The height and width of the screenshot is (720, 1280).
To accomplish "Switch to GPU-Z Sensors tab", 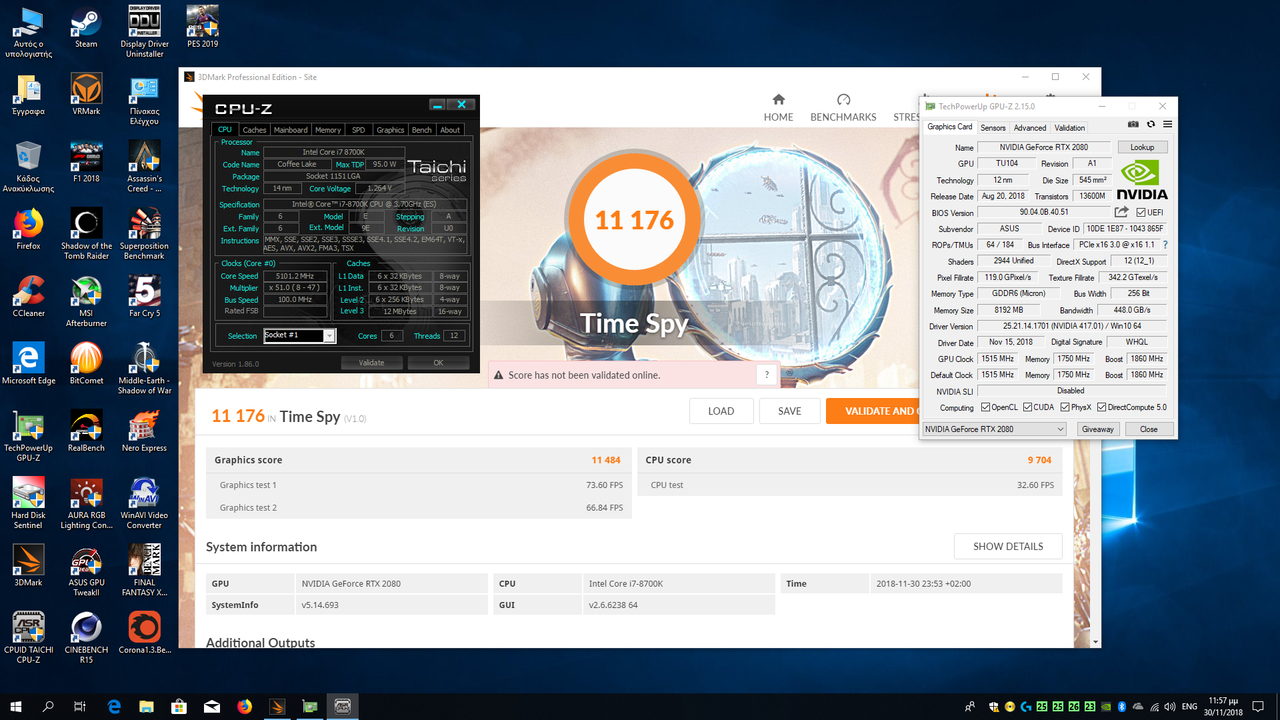I will 993,128.
